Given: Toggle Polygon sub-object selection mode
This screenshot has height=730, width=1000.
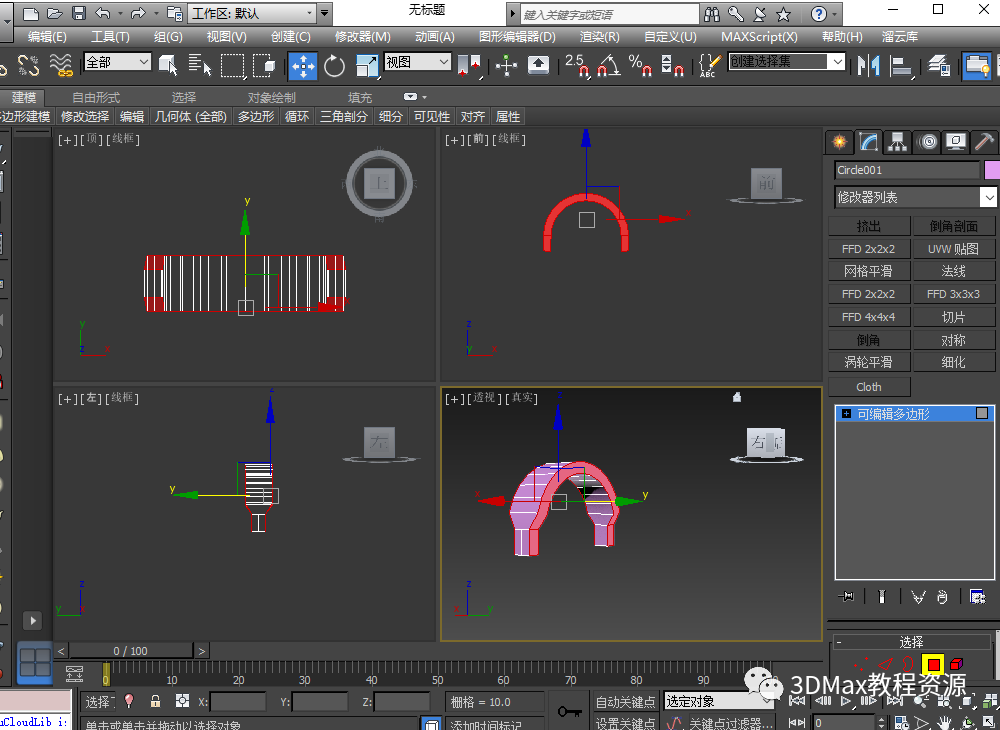Looking at the screenshot, I should [x=933, y=665].
